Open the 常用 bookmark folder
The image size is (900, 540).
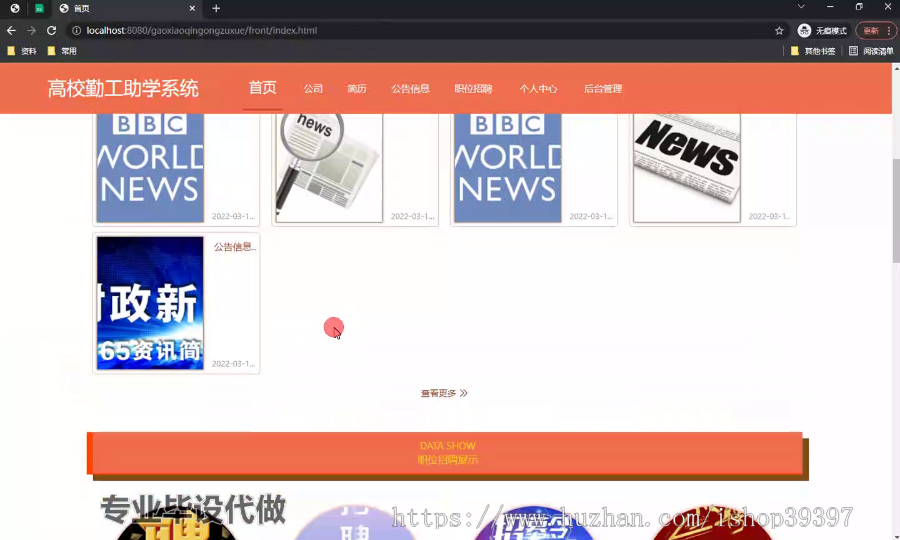pos(62,51)
